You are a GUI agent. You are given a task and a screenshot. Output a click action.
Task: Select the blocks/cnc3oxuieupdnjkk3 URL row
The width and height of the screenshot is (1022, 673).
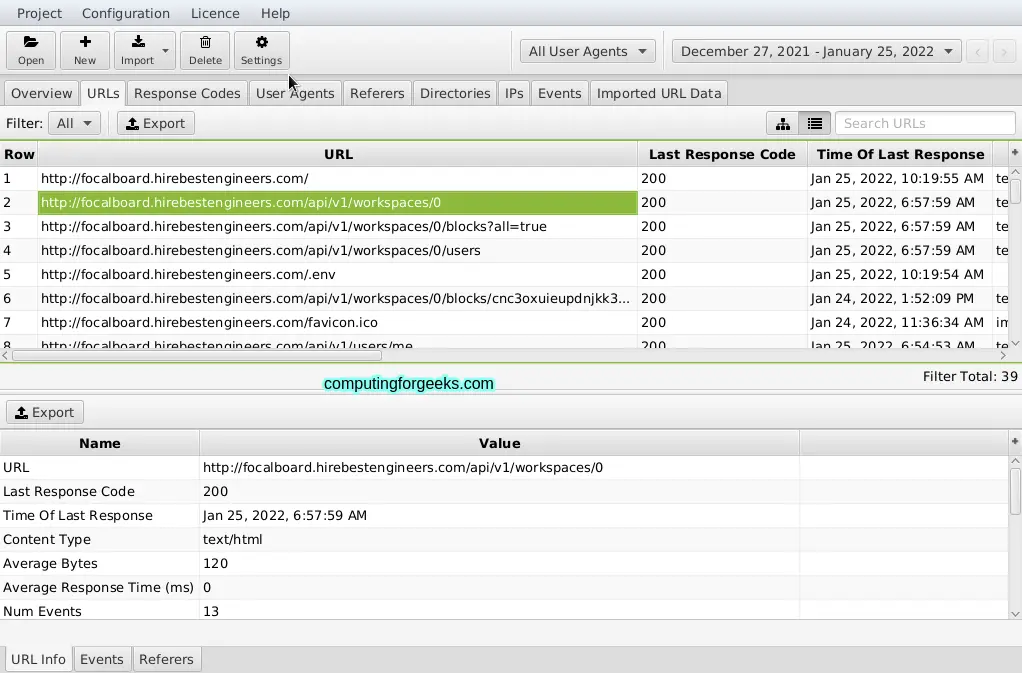point(338,299)
